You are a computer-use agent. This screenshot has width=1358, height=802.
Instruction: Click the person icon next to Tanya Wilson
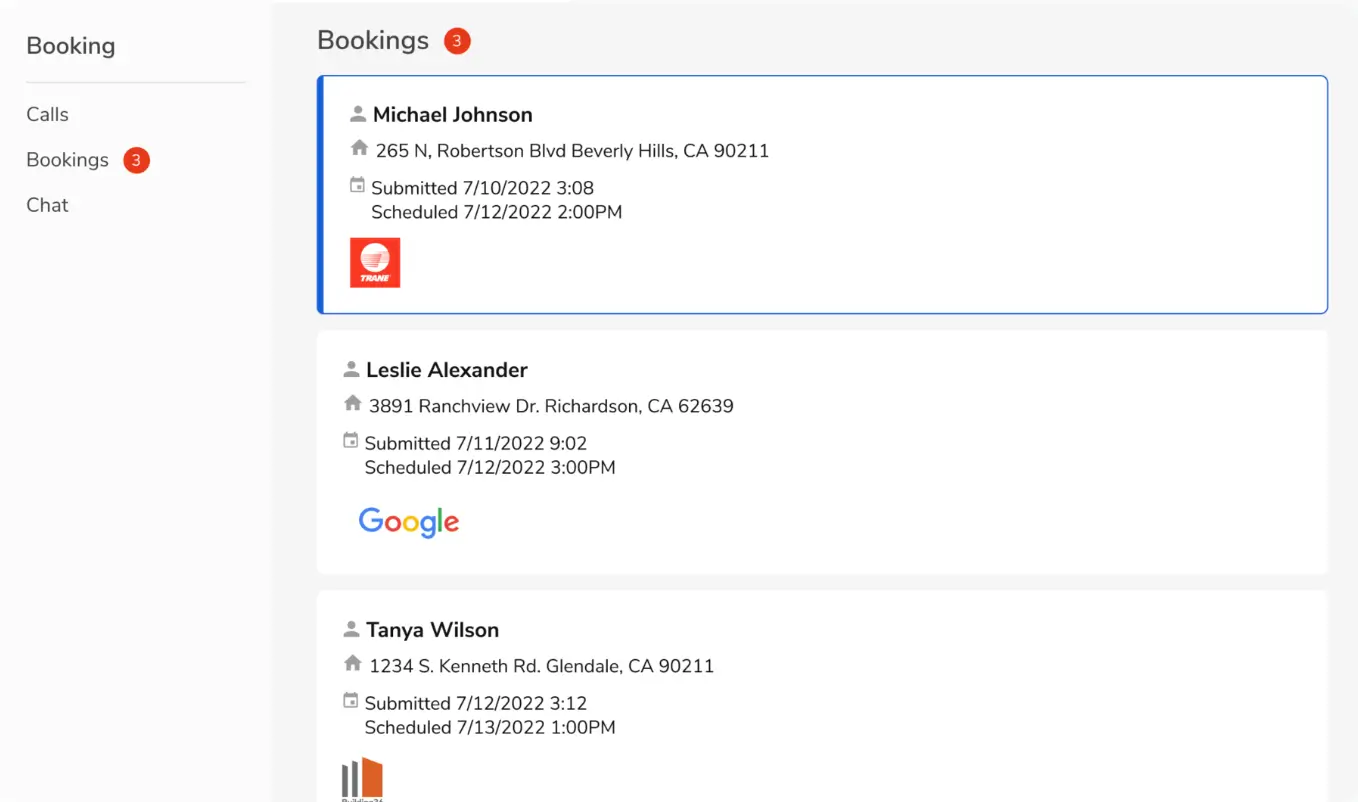click(351, 628)
